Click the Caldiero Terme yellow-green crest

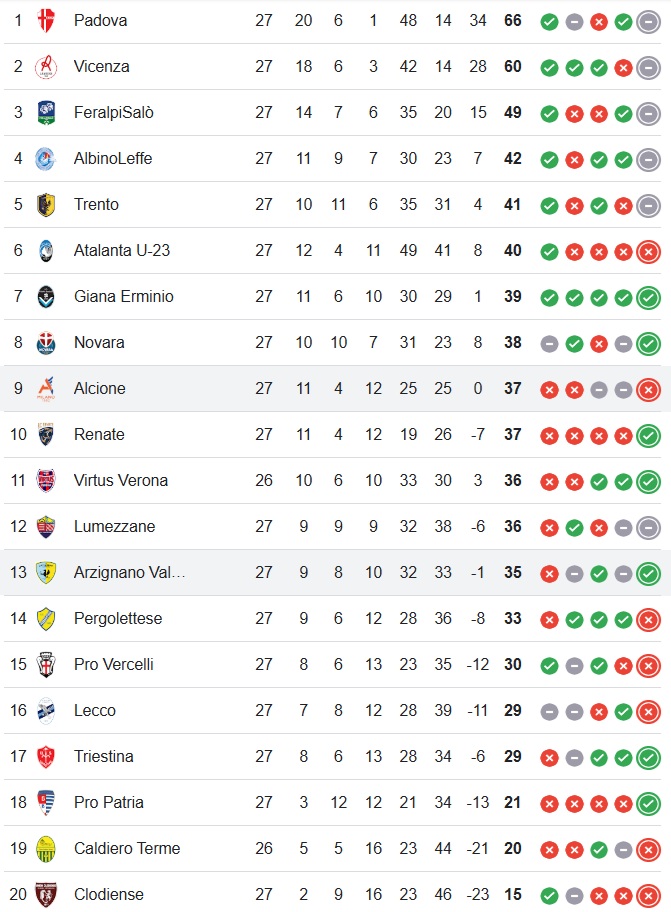click(46, 849)
